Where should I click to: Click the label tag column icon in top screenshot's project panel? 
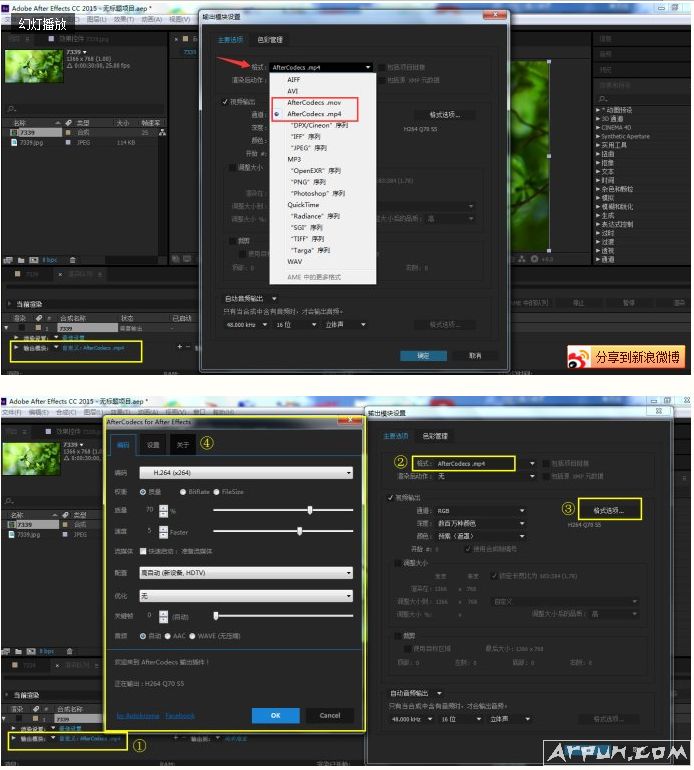pyautogui.click(x=68, y=123)
